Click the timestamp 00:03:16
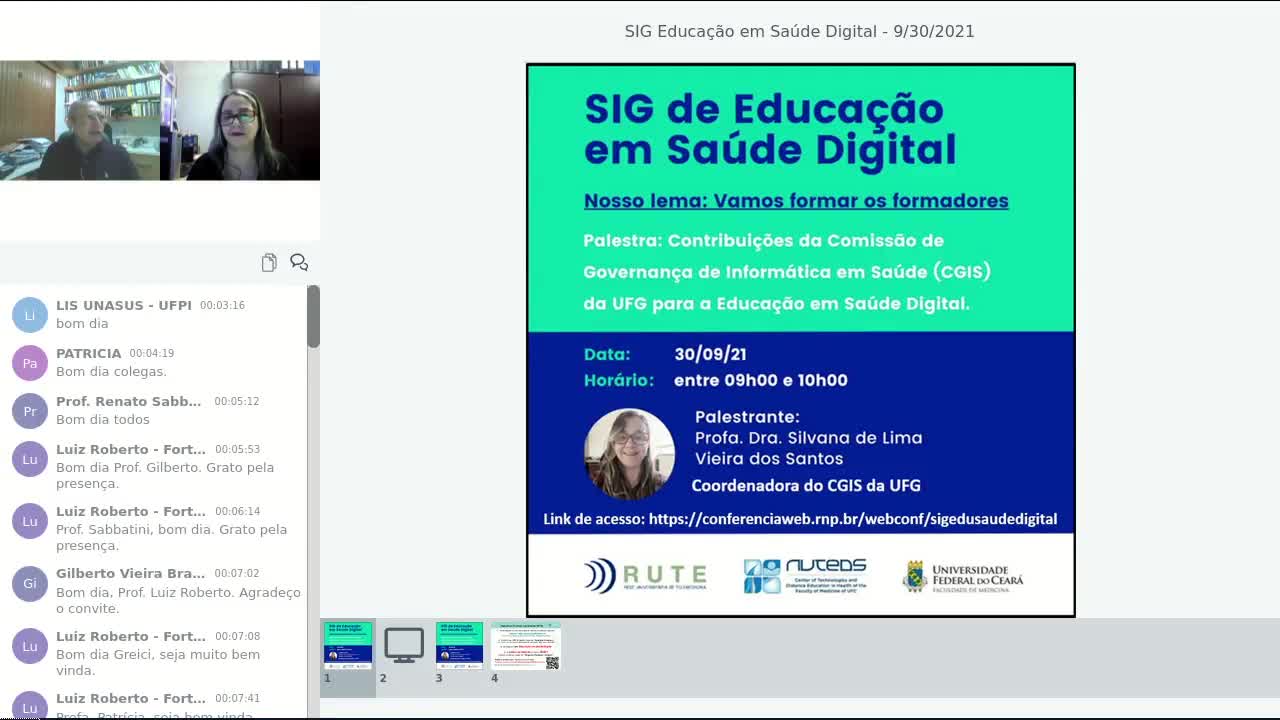 (222, 305)
